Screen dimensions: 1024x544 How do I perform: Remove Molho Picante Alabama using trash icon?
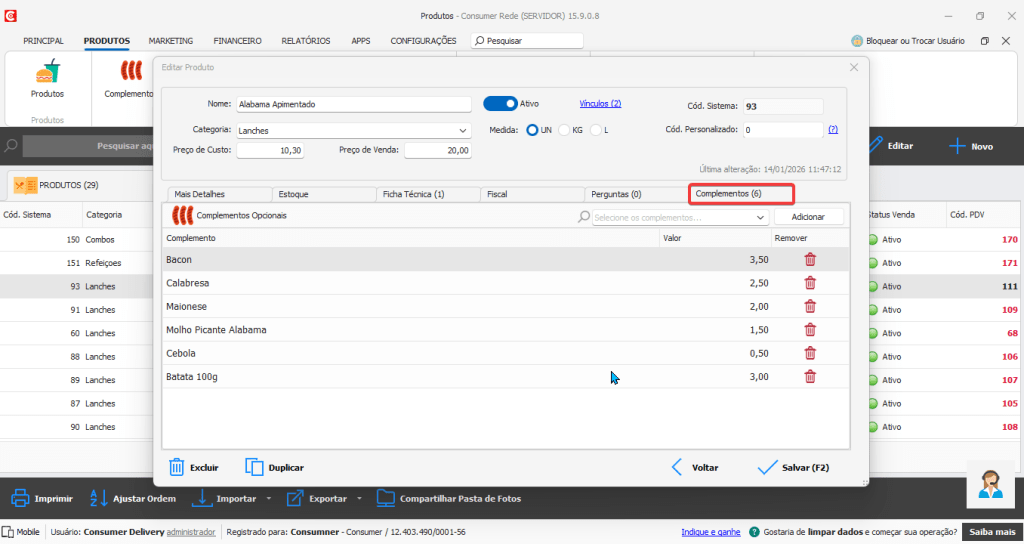click(810, 330)
